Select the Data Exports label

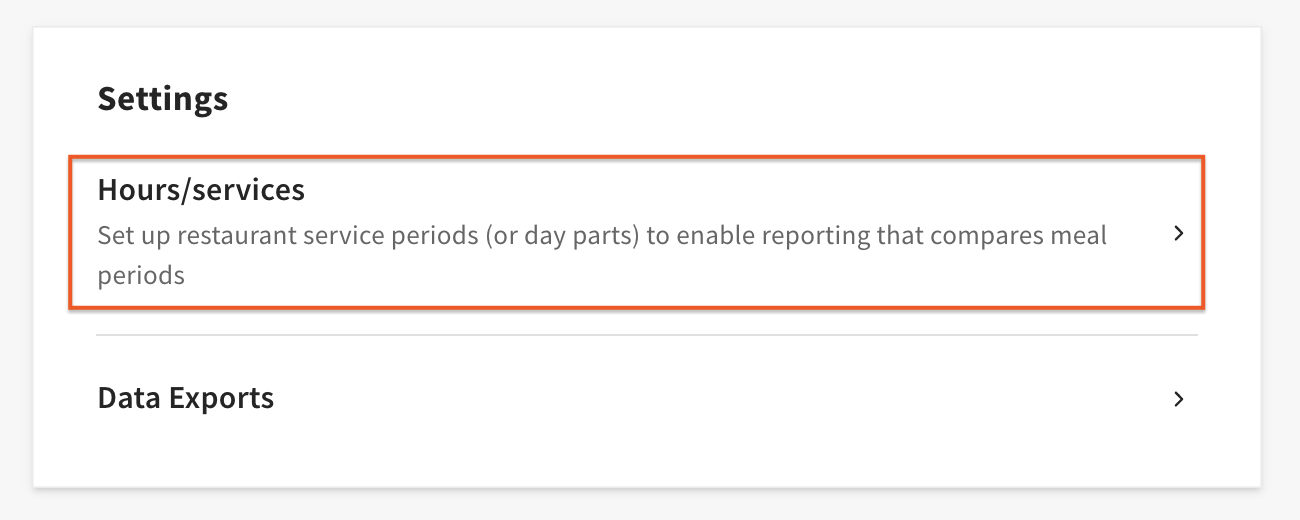pos(186,398)
